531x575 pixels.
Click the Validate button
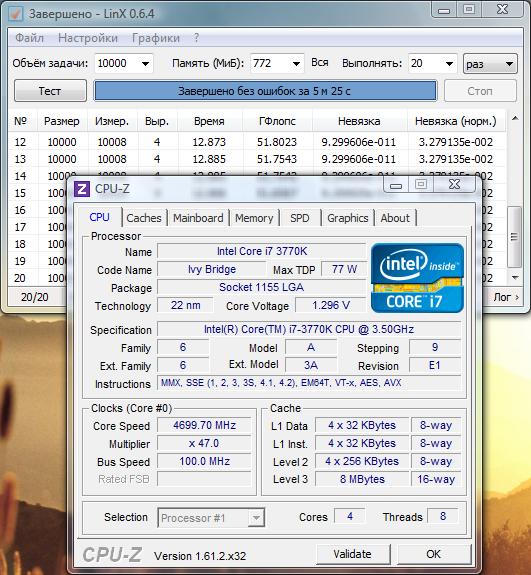tap(352, 554)
